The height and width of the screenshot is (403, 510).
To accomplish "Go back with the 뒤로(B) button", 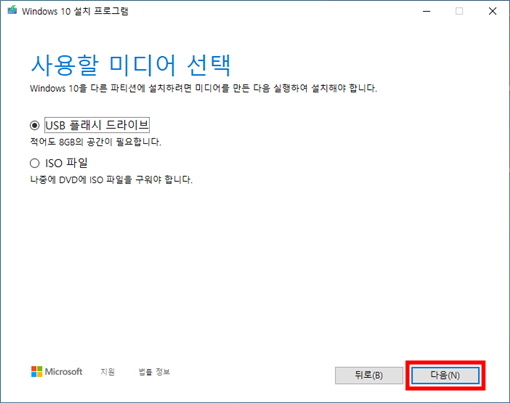I will [369, 375].
